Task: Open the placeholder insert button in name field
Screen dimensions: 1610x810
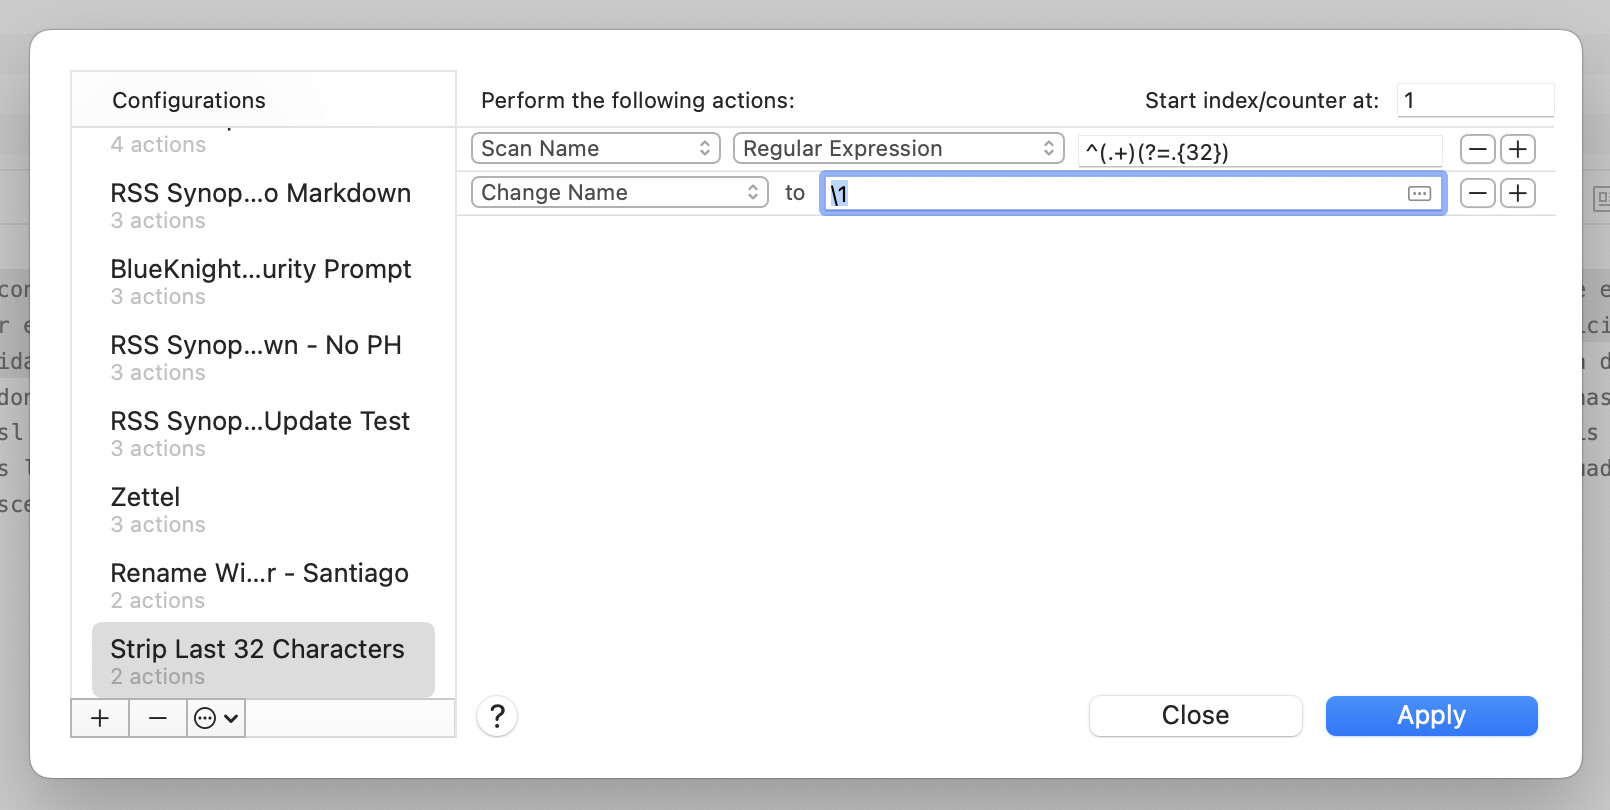Action: pos(1419,194)
